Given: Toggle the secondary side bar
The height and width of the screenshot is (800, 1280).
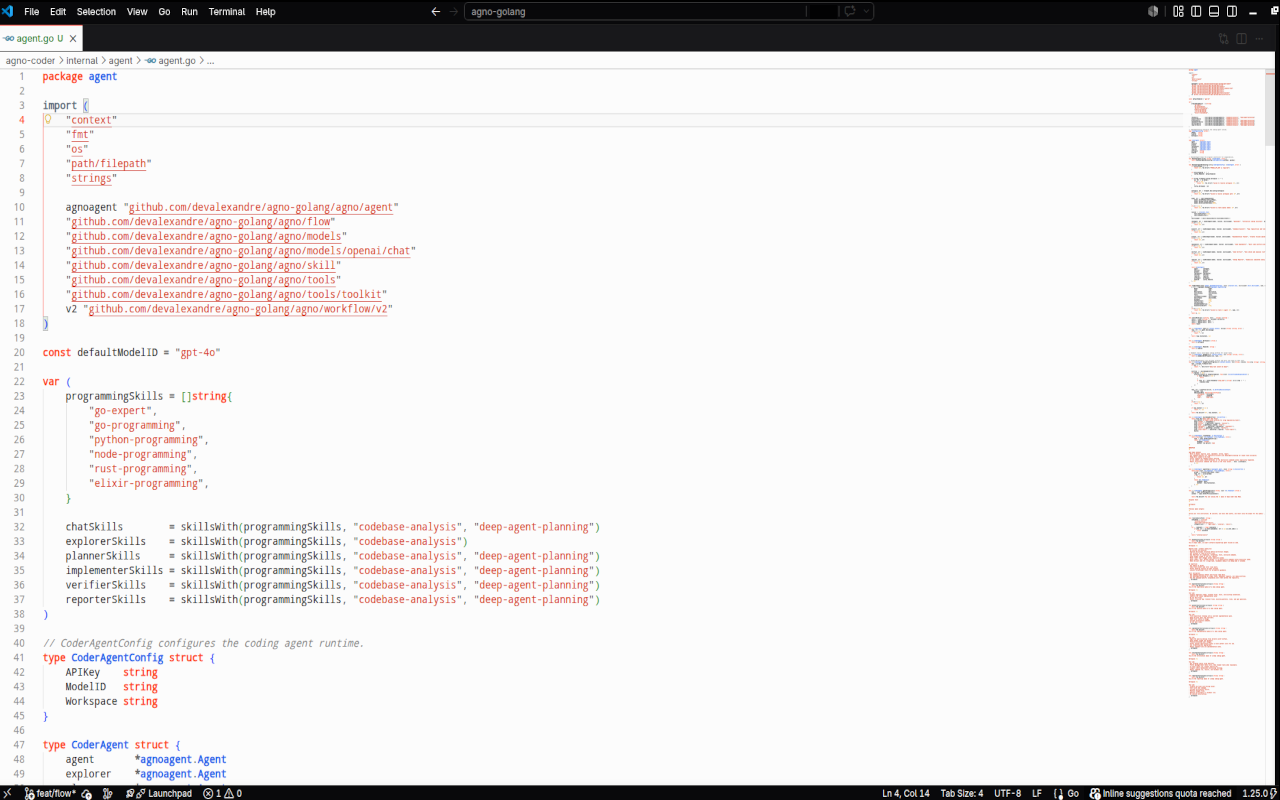Looking at the screenshot, I should pos(1232,12).
